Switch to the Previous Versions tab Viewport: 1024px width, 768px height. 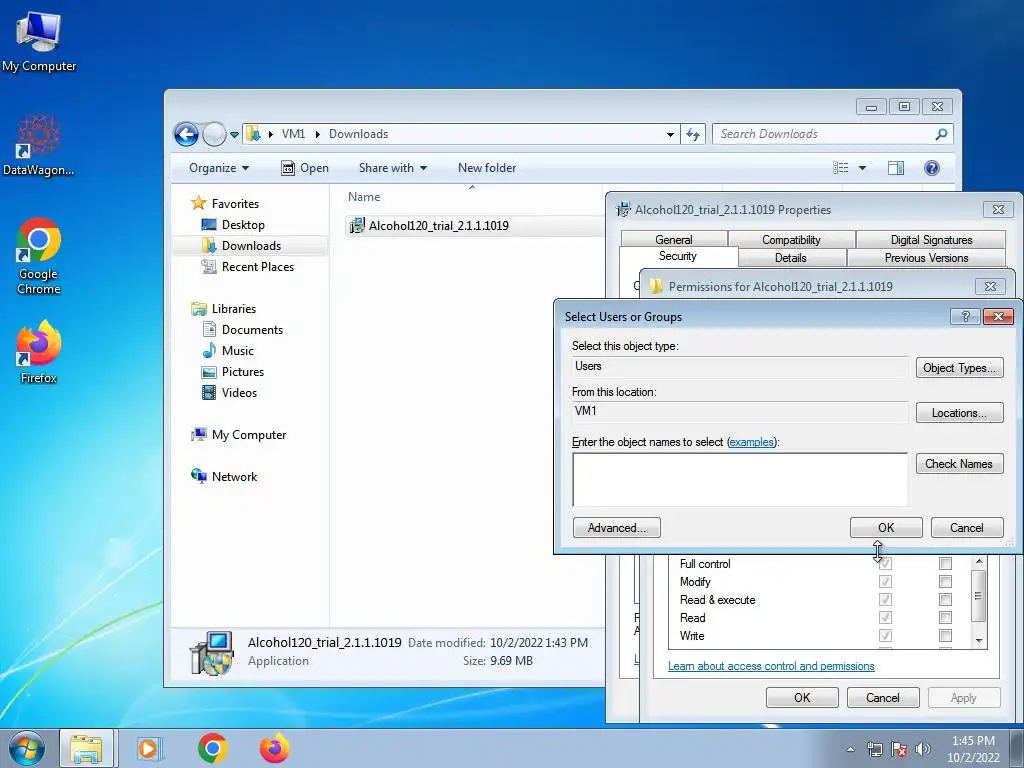[926, 257]
